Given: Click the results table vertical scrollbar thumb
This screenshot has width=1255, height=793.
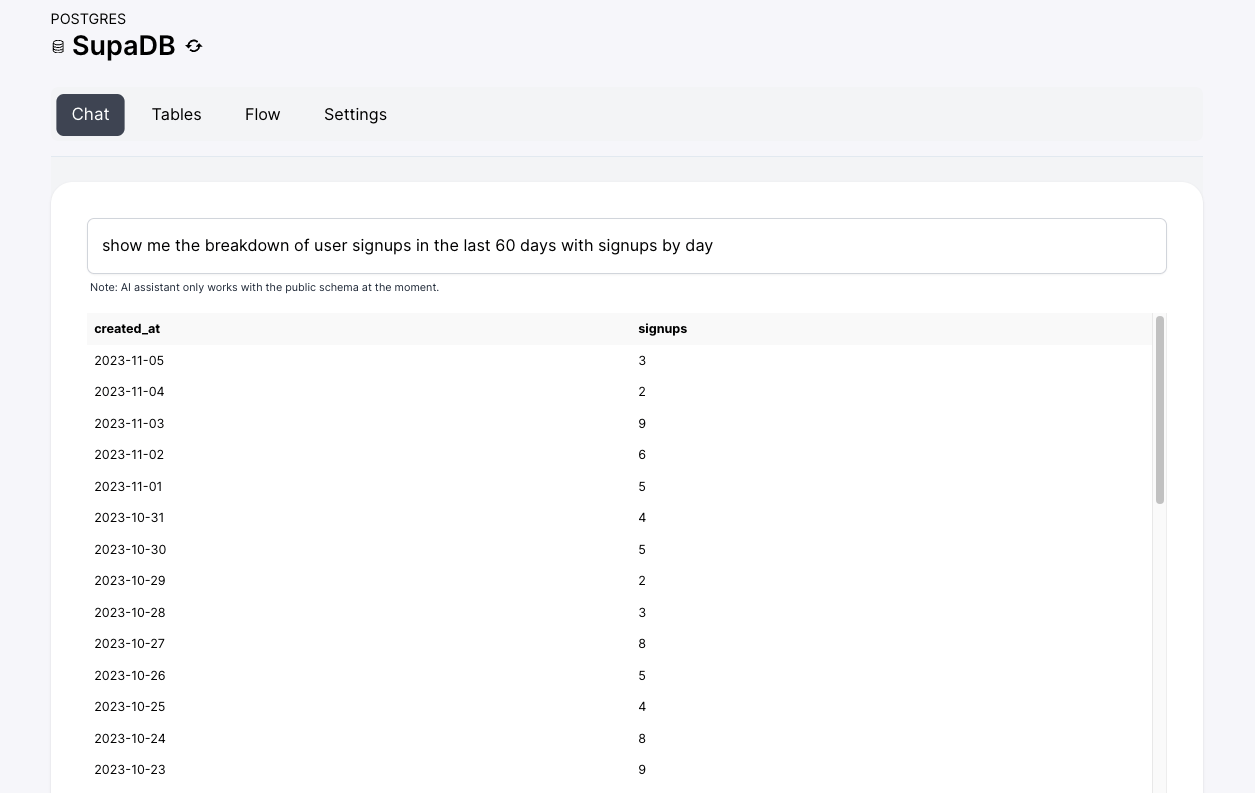Looking at the screenshot, I should 1160,410.
